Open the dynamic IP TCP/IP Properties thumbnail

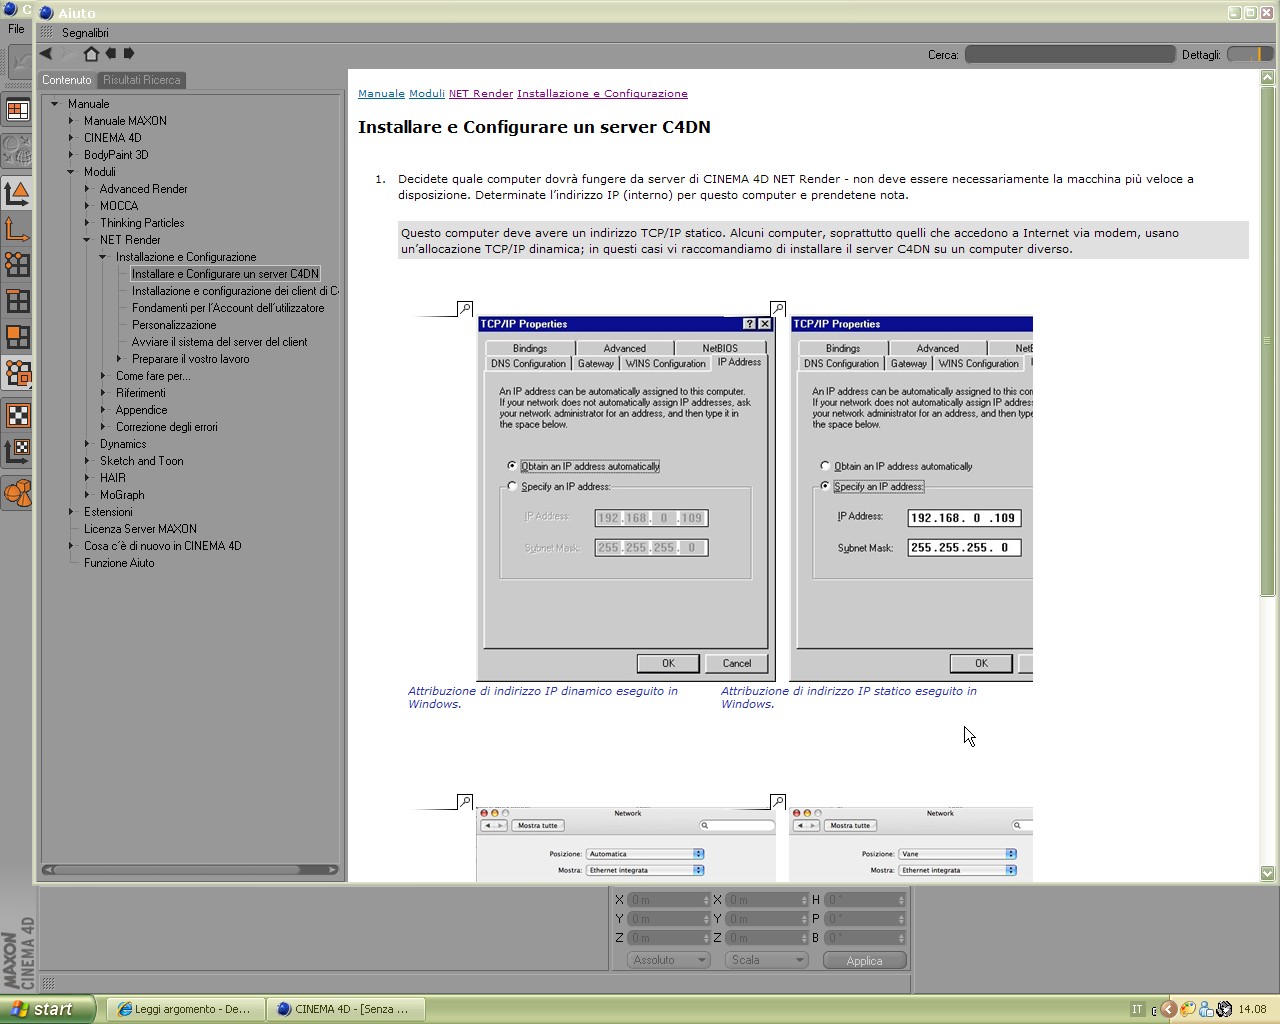click(626, 498)
